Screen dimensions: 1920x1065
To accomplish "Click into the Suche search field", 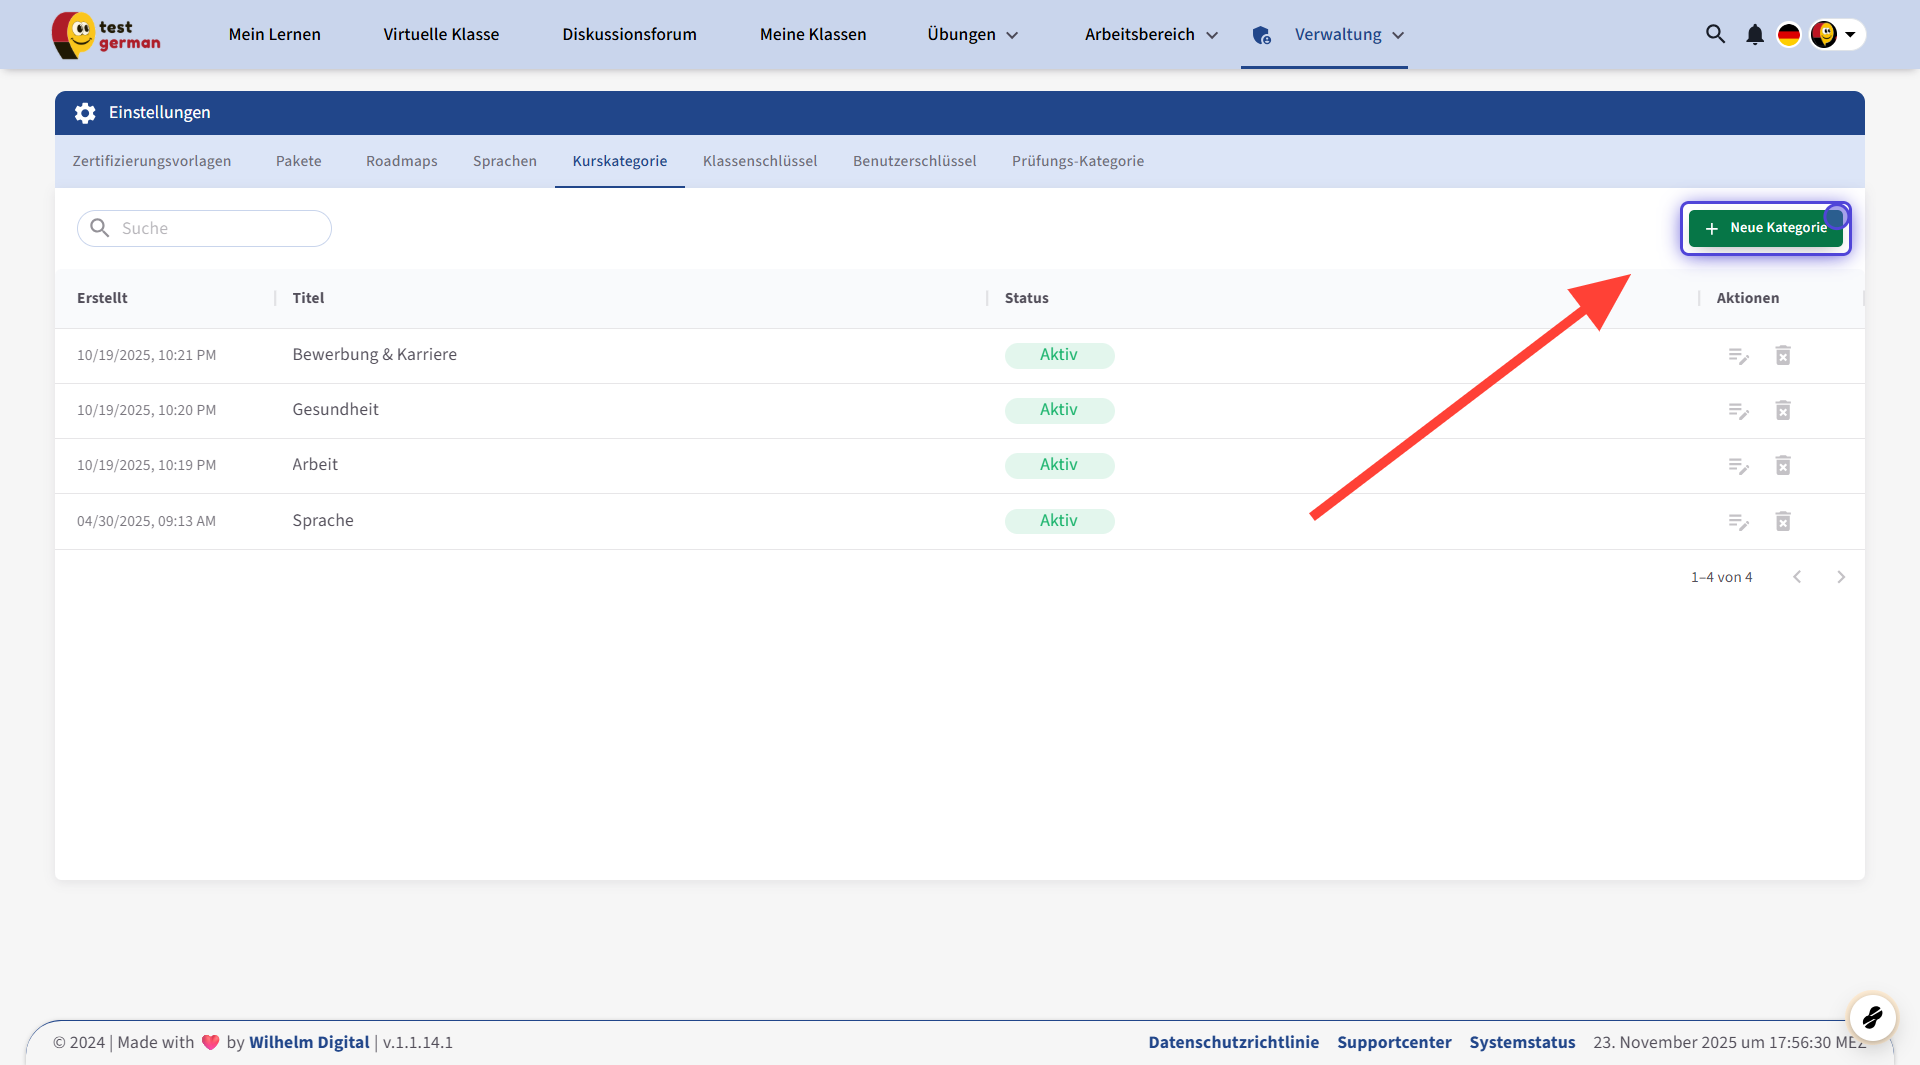I will click(220, 229).
